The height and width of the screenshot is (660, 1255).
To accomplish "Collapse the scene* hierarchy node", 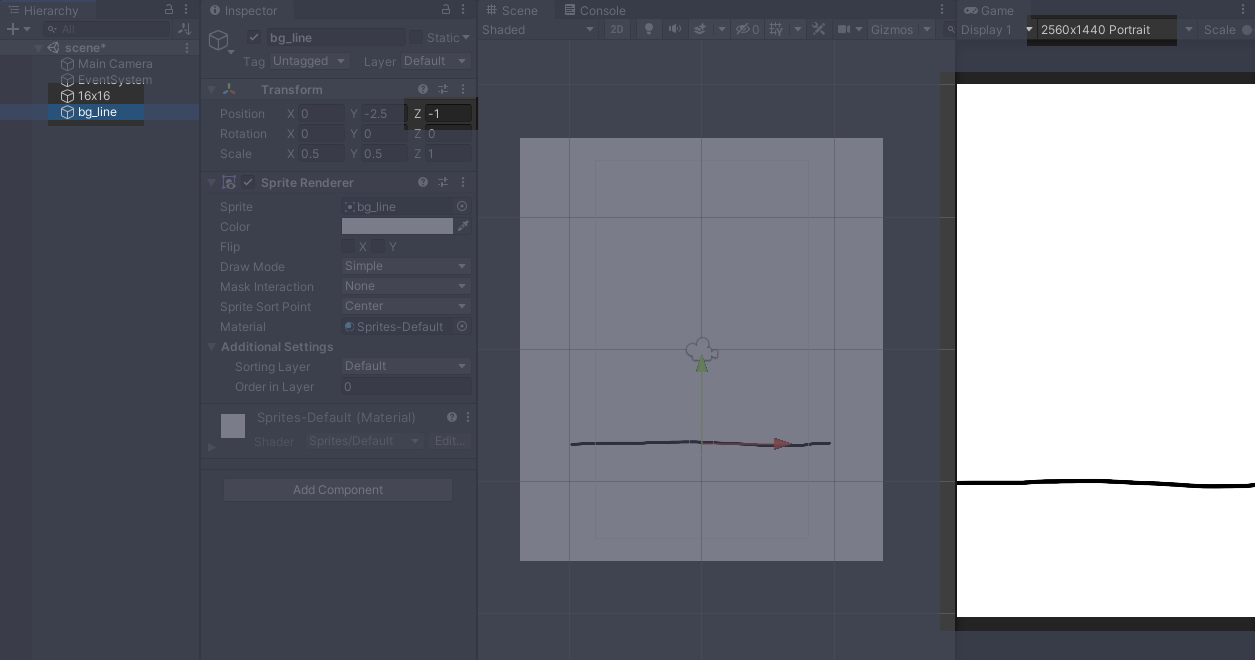I will (x=39, y=47).
